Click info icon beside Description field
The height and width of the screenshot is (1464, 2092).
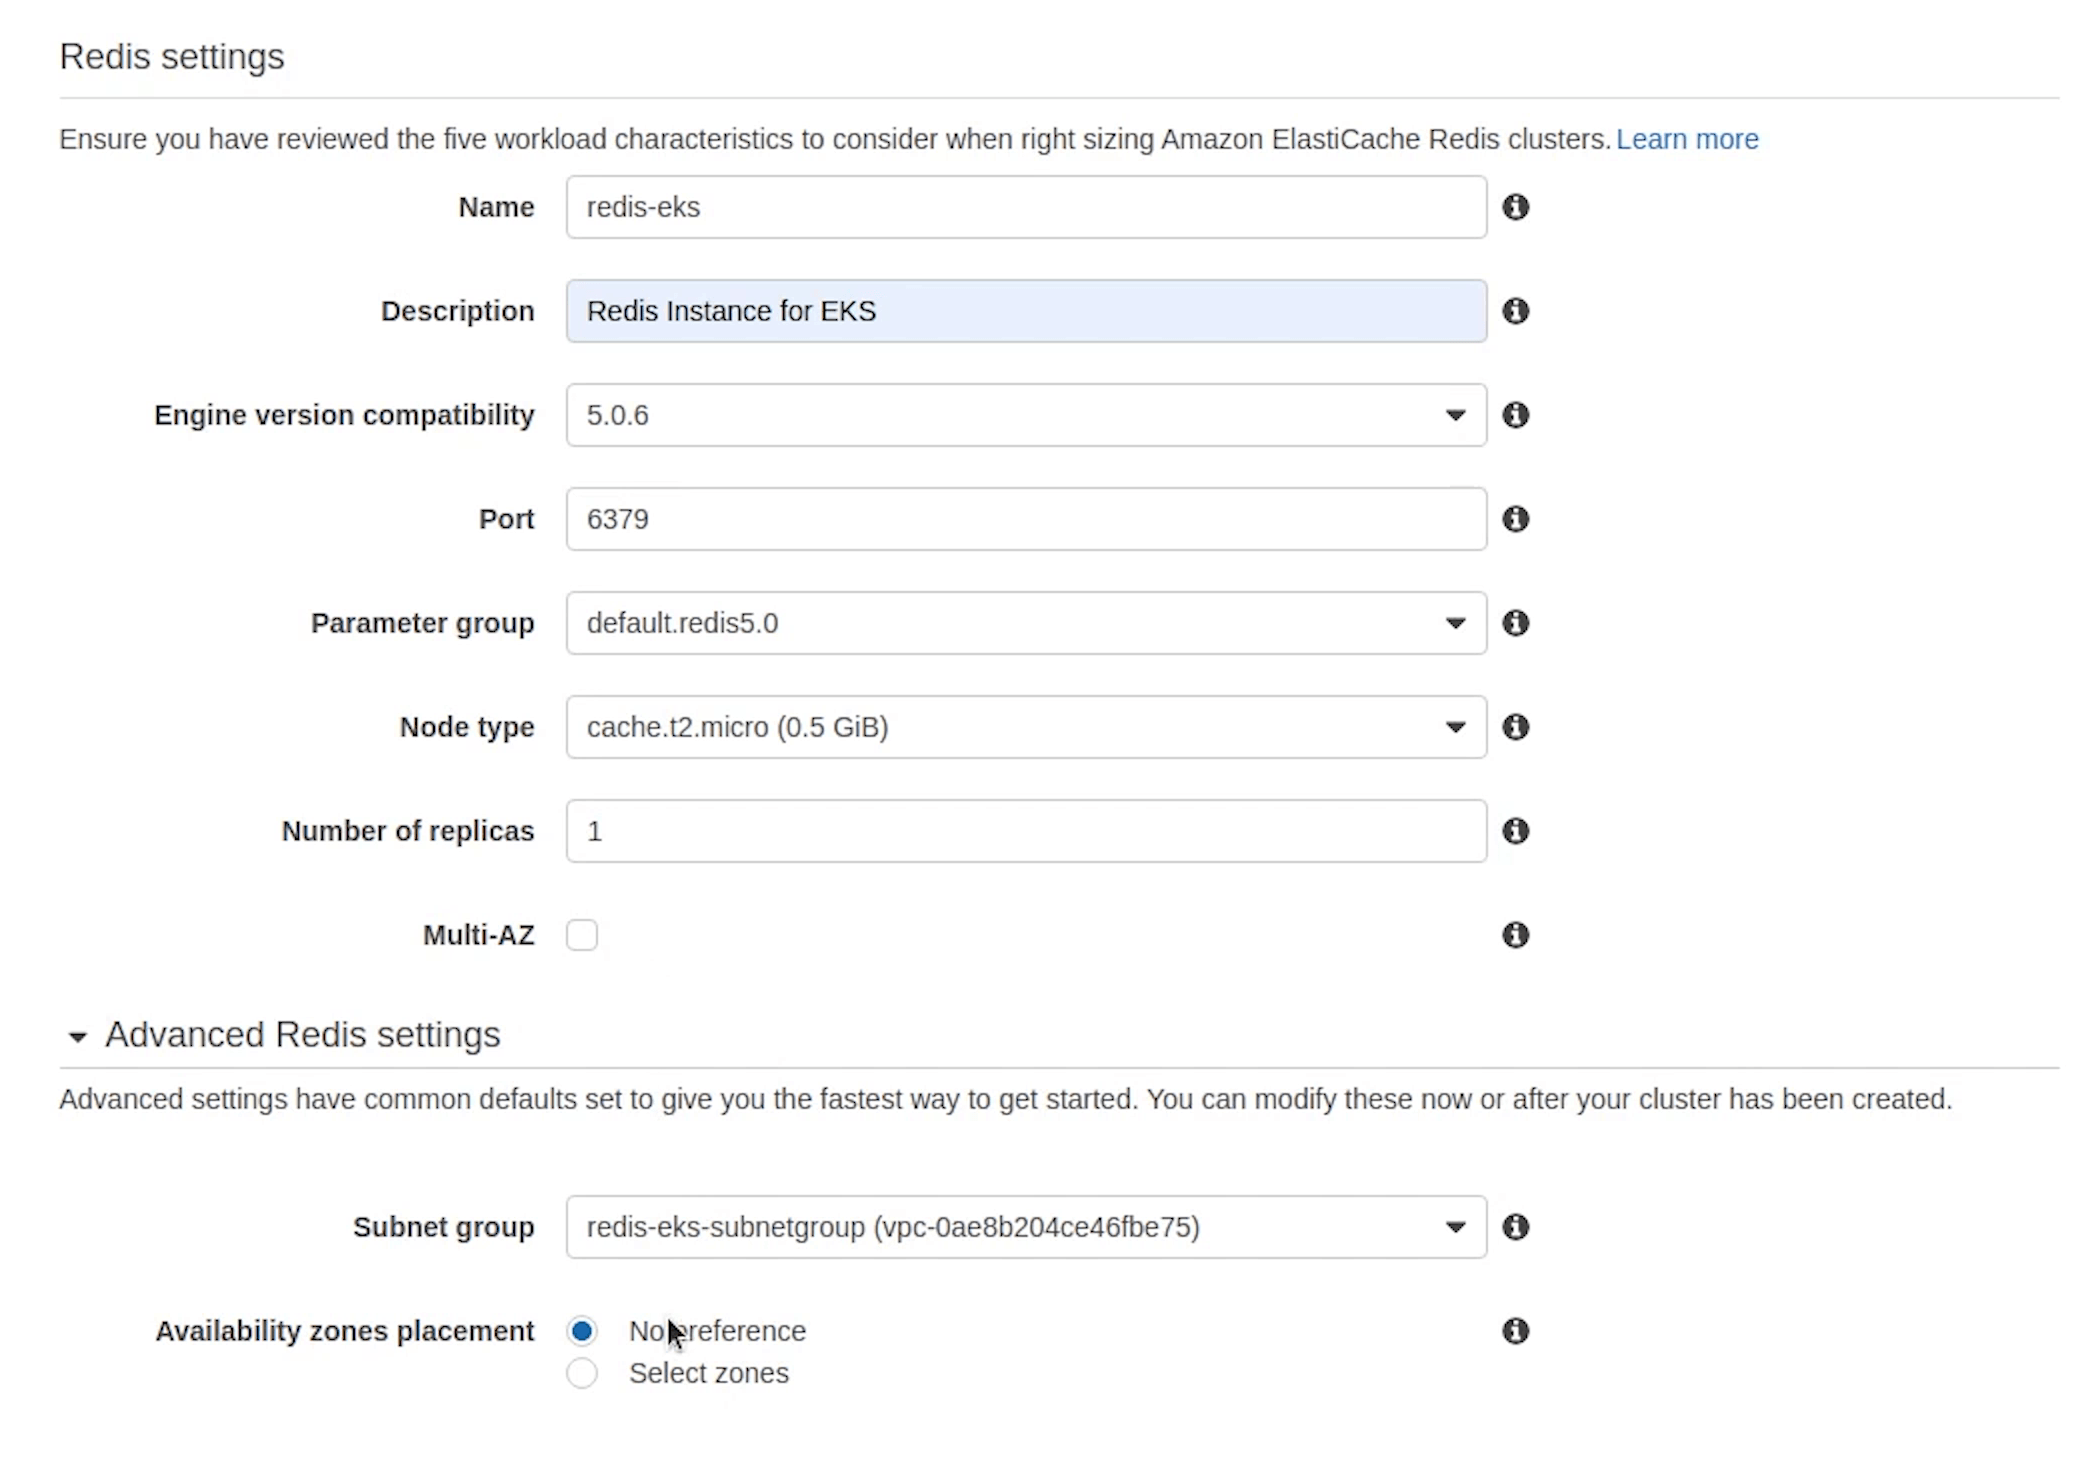1515,311
